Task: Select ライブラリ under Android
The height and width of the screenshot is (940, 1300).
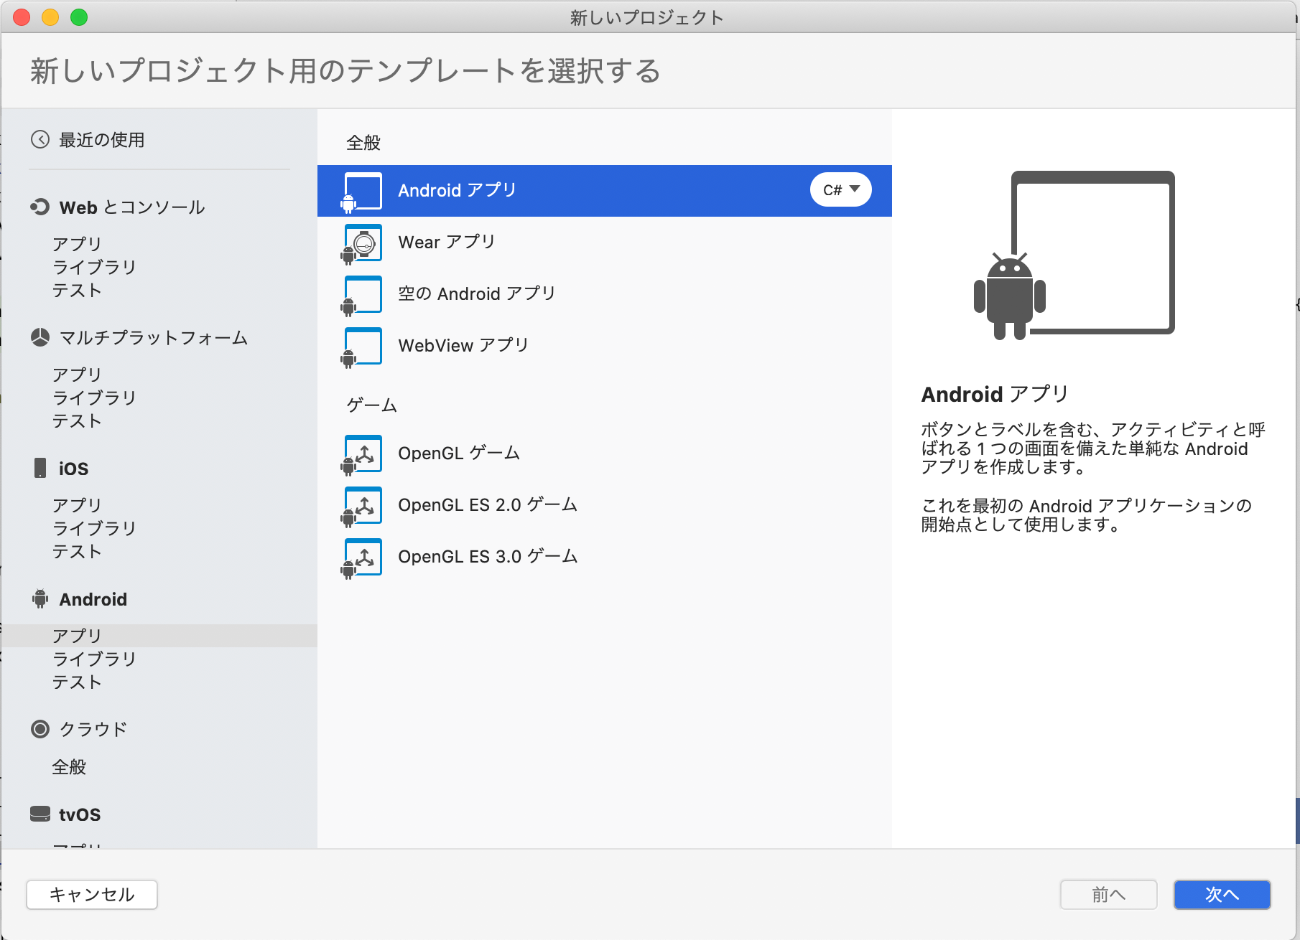Action: pyautogui.click(x=94, y=659)
